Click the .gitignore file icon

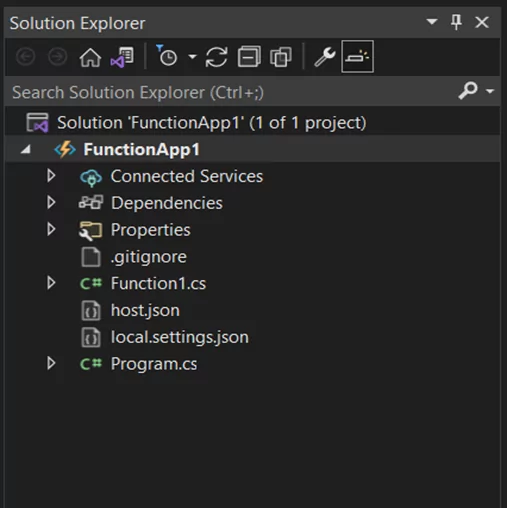click(91, 257)
